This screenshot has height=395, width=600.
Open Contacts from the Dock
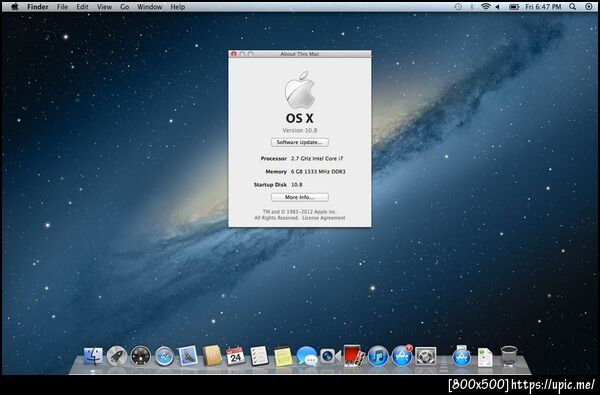click(x=212, y=356)
